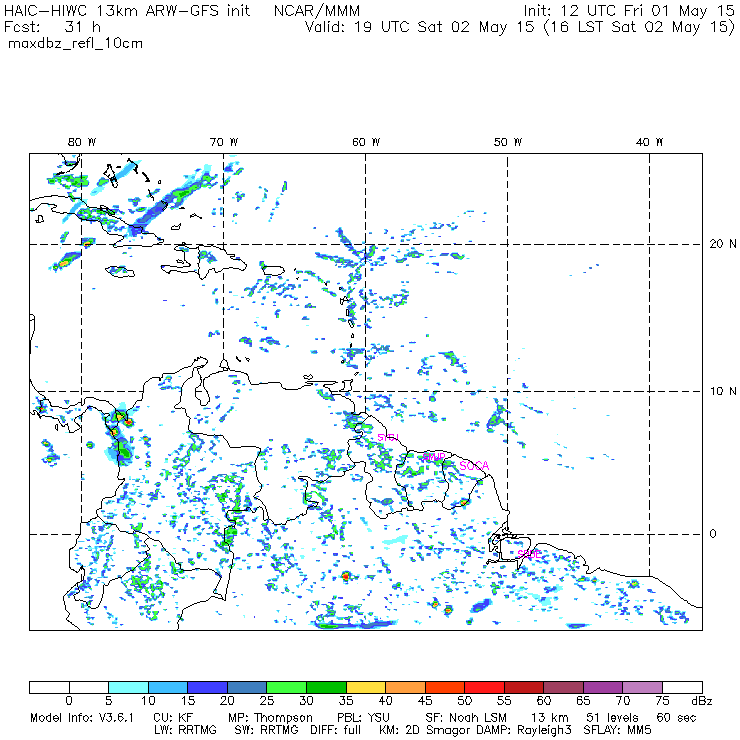Click the MP: Thompson scheme text
Screen dimensions: 740x740
270,719
